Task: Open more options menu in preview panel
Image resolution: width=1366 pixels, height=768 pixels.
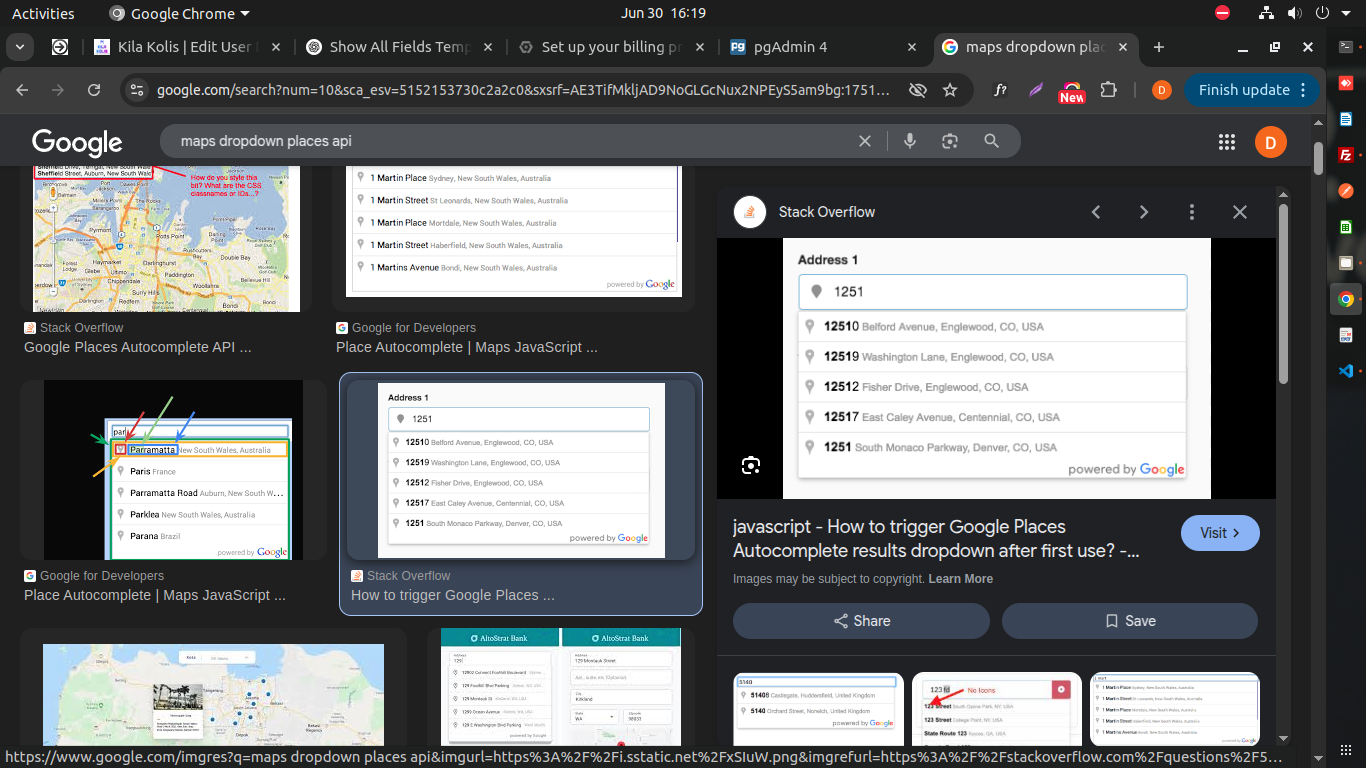Action: 1192,212
